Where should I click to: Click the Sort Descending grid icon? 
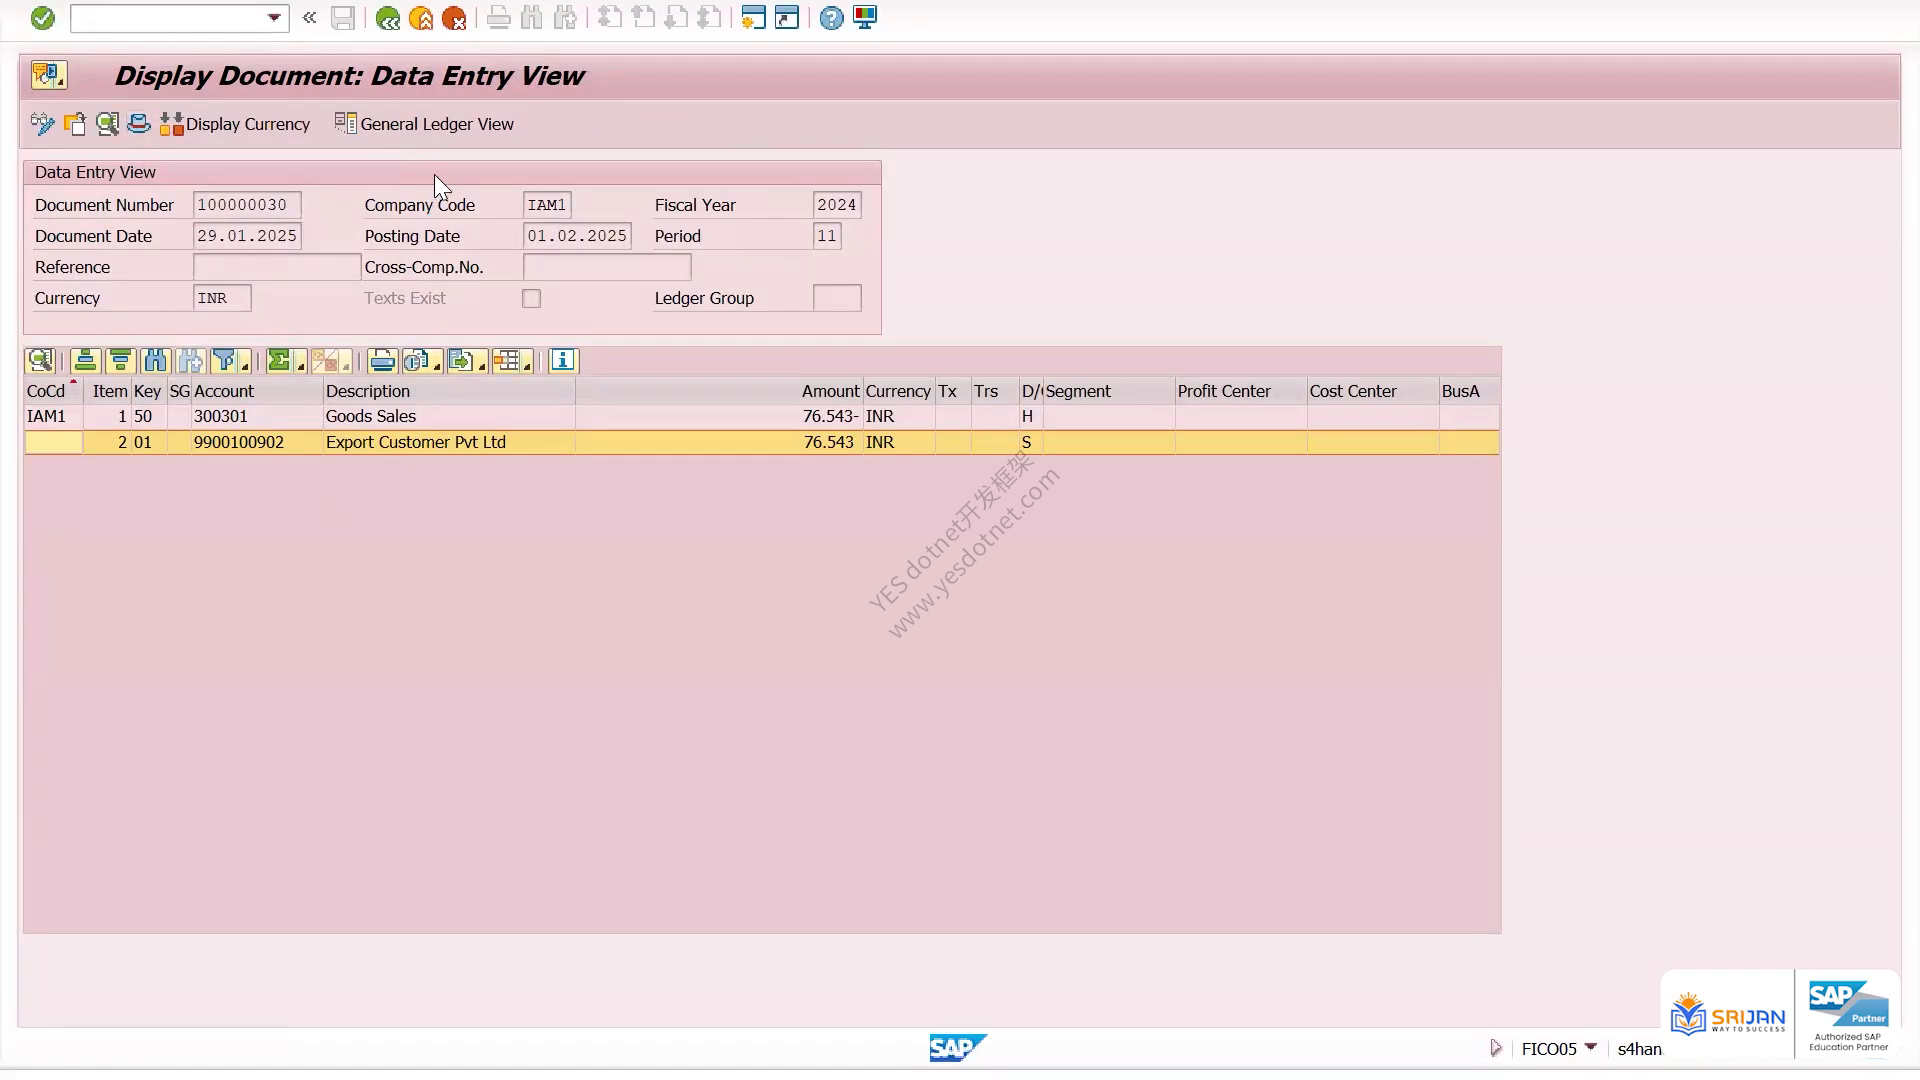point(120,361)
